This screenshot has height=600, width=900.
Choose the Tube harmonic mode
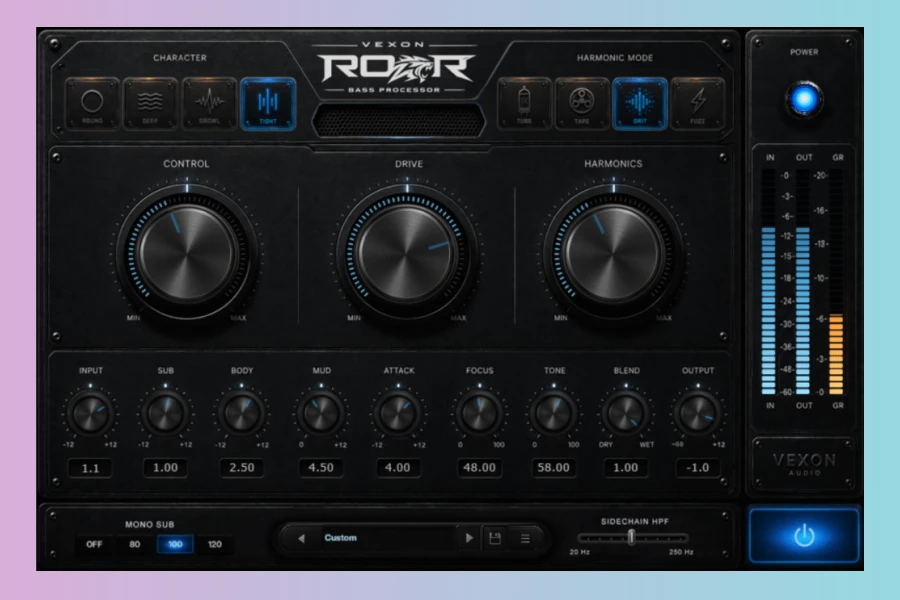(524, 103)
